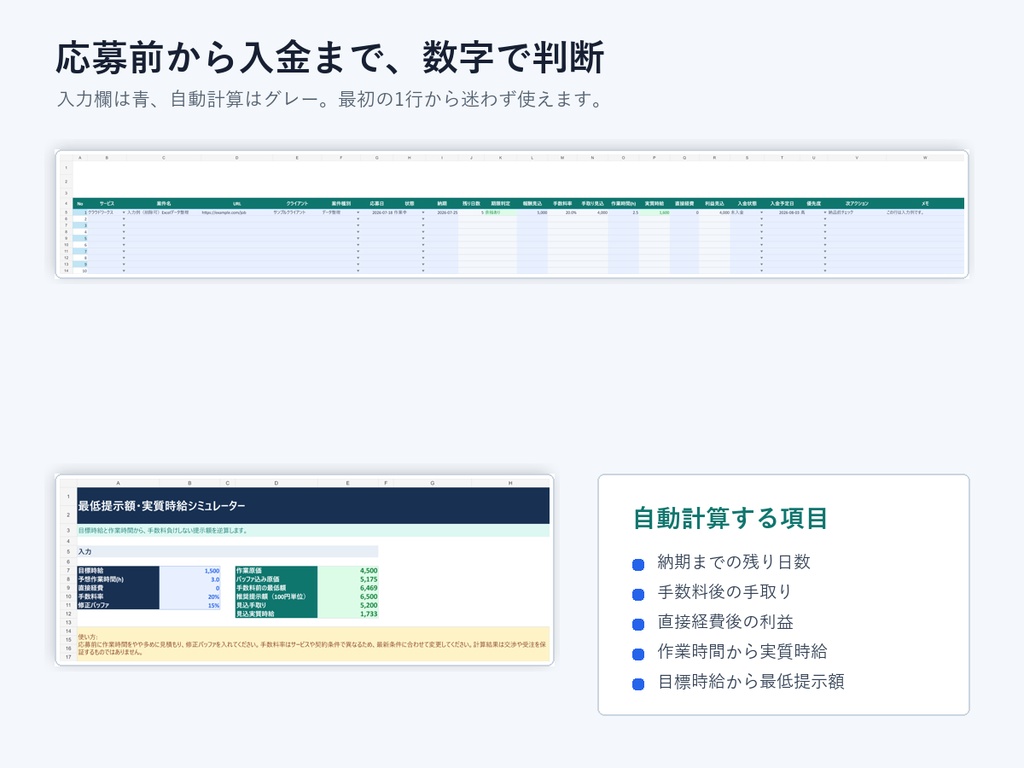Viewport: 1024px width, 768px height.
Task: Click the 自動計算する項目 heading
Action: coord(730,518)
